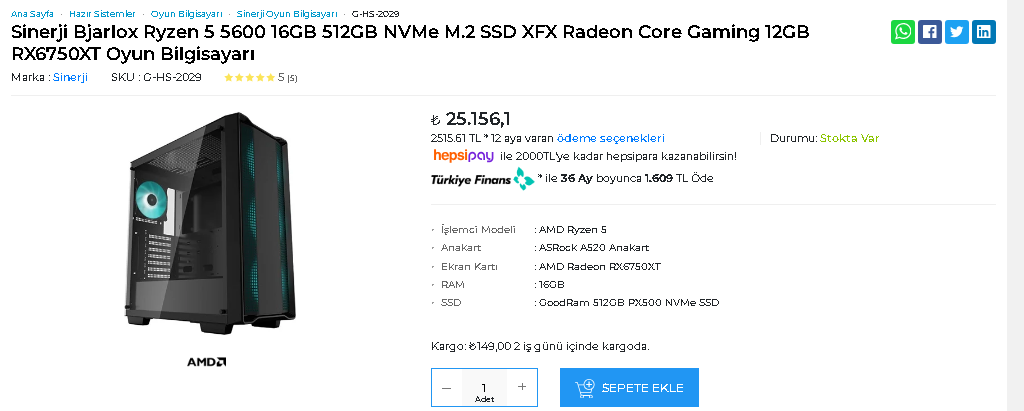Share product on Twitter
Viewport: 1024px width, 411px height.
957,32
